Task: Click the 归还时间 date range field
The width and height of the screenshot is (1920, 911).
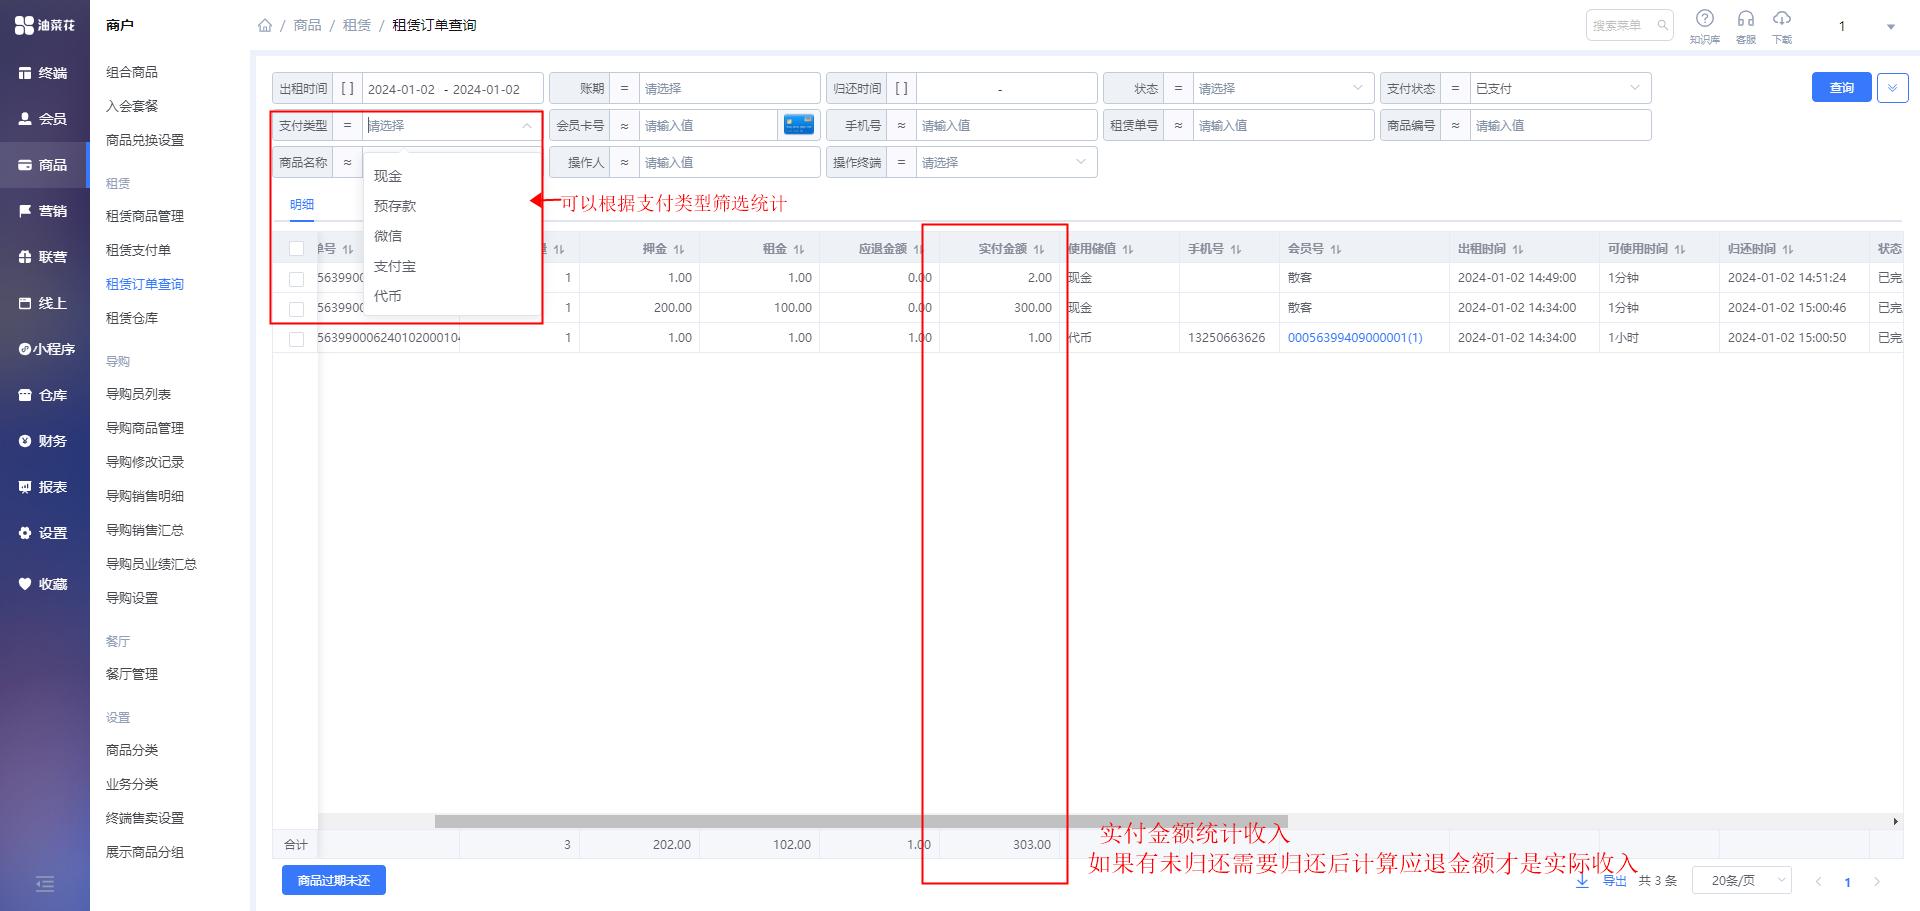Action: coord(1006,88)
